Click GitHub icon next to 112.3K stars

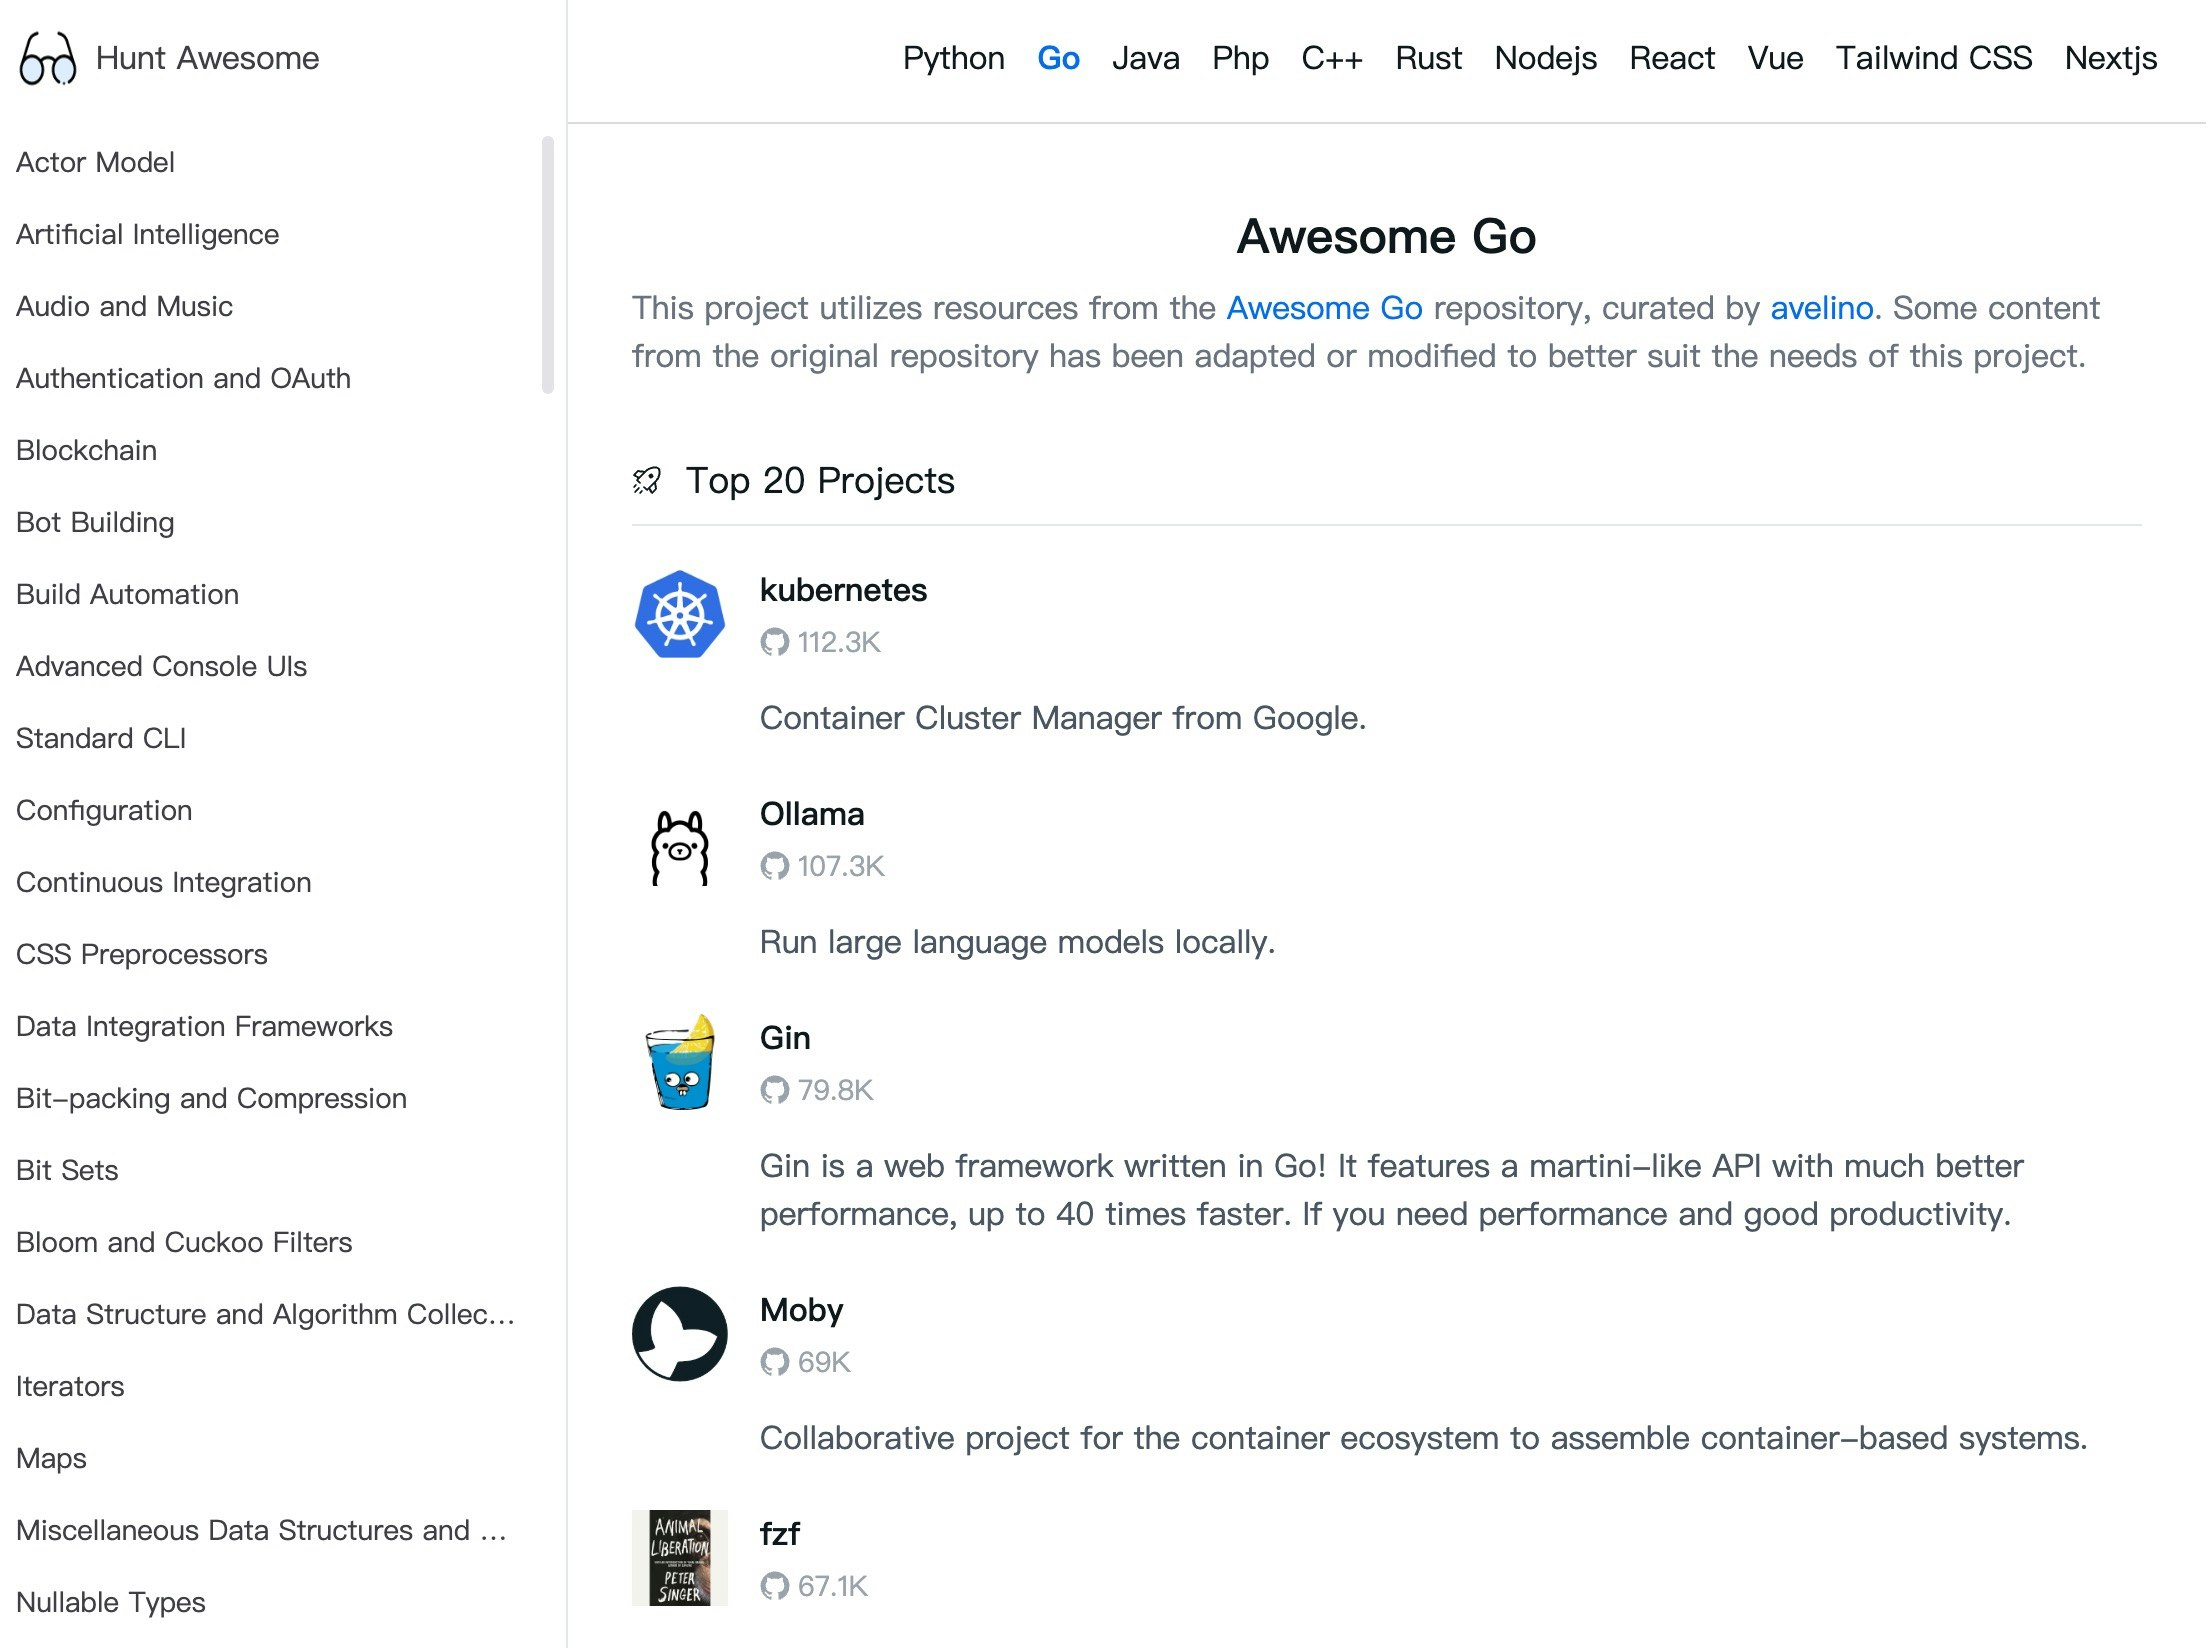(x=774, y=642)
